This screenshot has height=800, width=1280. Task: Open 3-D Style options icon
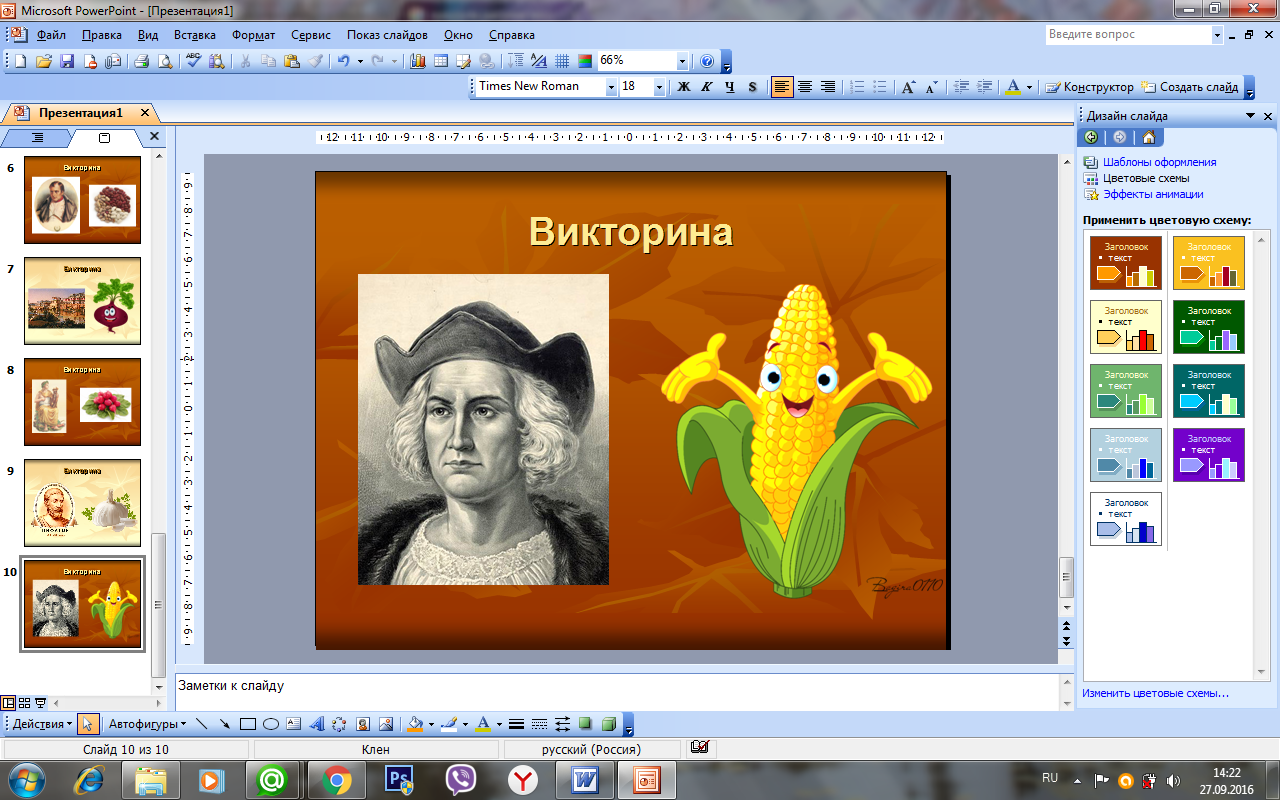608,724
